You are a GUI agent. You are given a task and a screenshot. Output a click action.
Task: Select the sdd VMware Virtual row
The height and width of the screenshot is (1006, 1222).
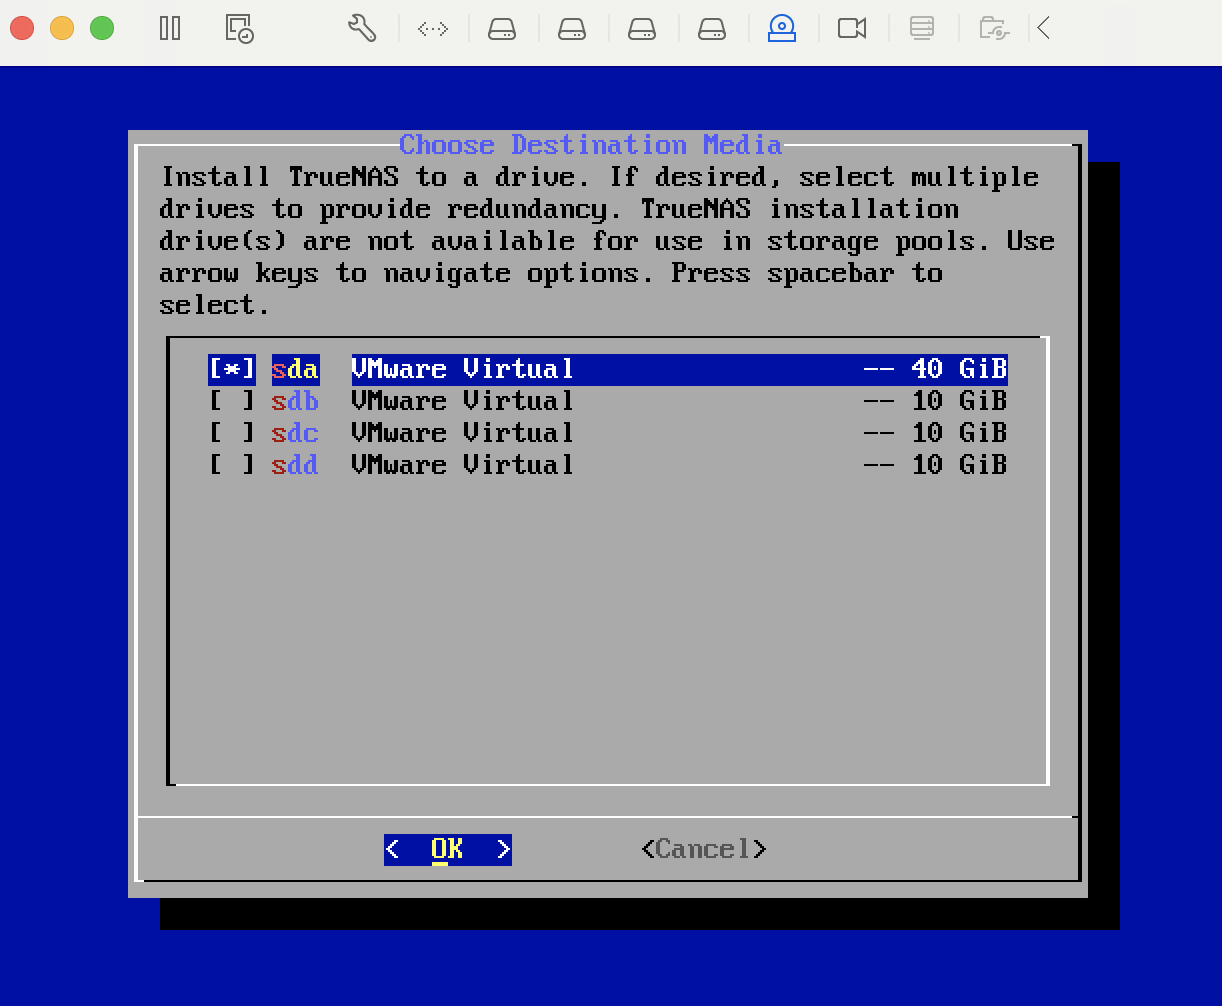[x=462, y=465]
